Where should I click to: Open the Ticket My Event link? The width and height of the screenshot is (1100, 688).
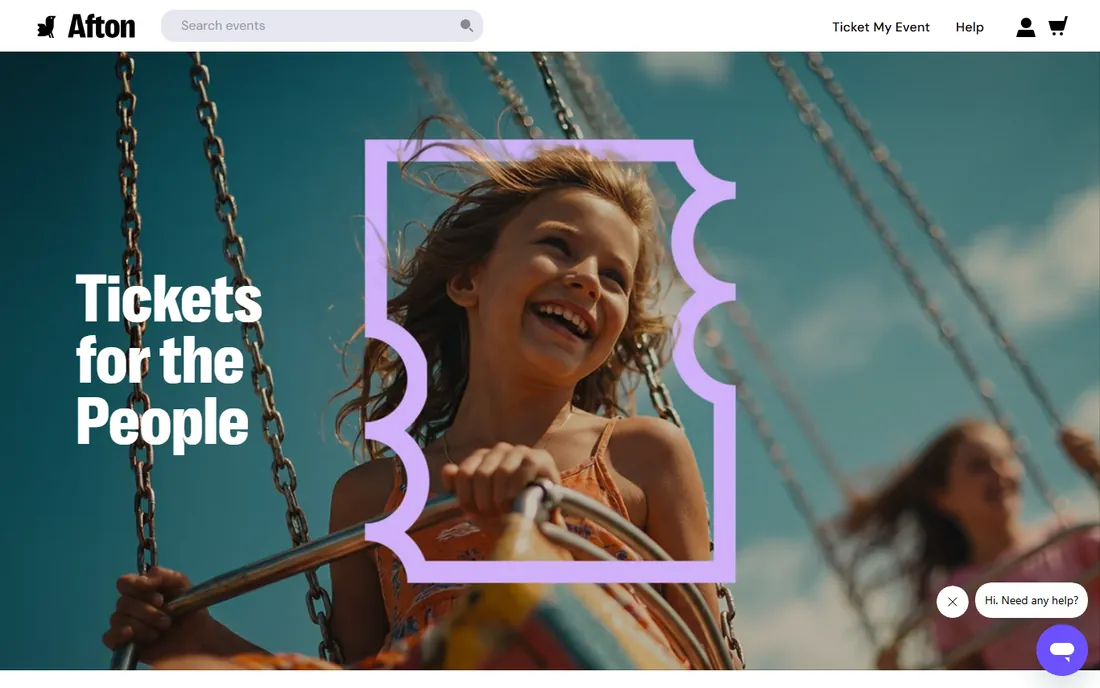[x=880, y=27]
